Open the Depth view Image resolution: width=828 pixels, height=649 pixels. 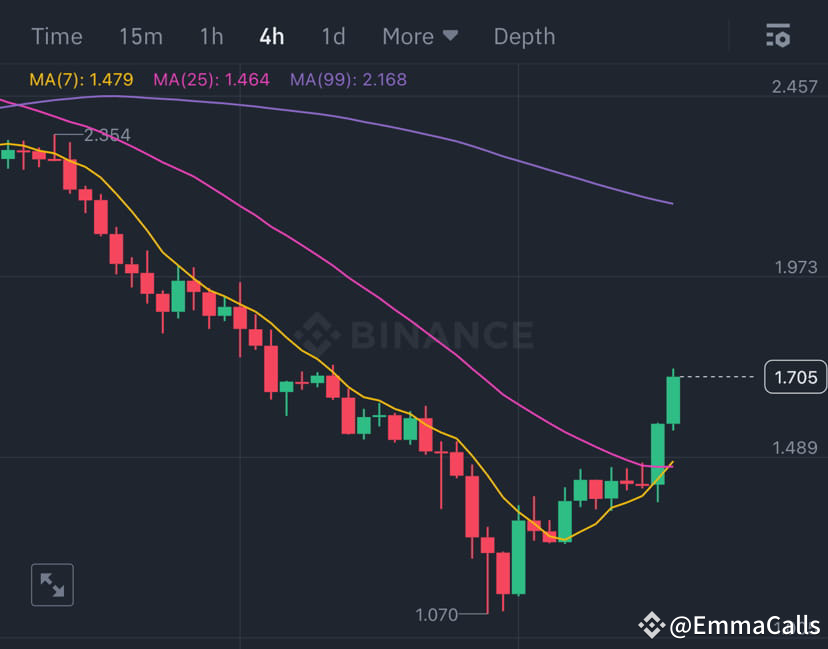(x=524, y=36)
